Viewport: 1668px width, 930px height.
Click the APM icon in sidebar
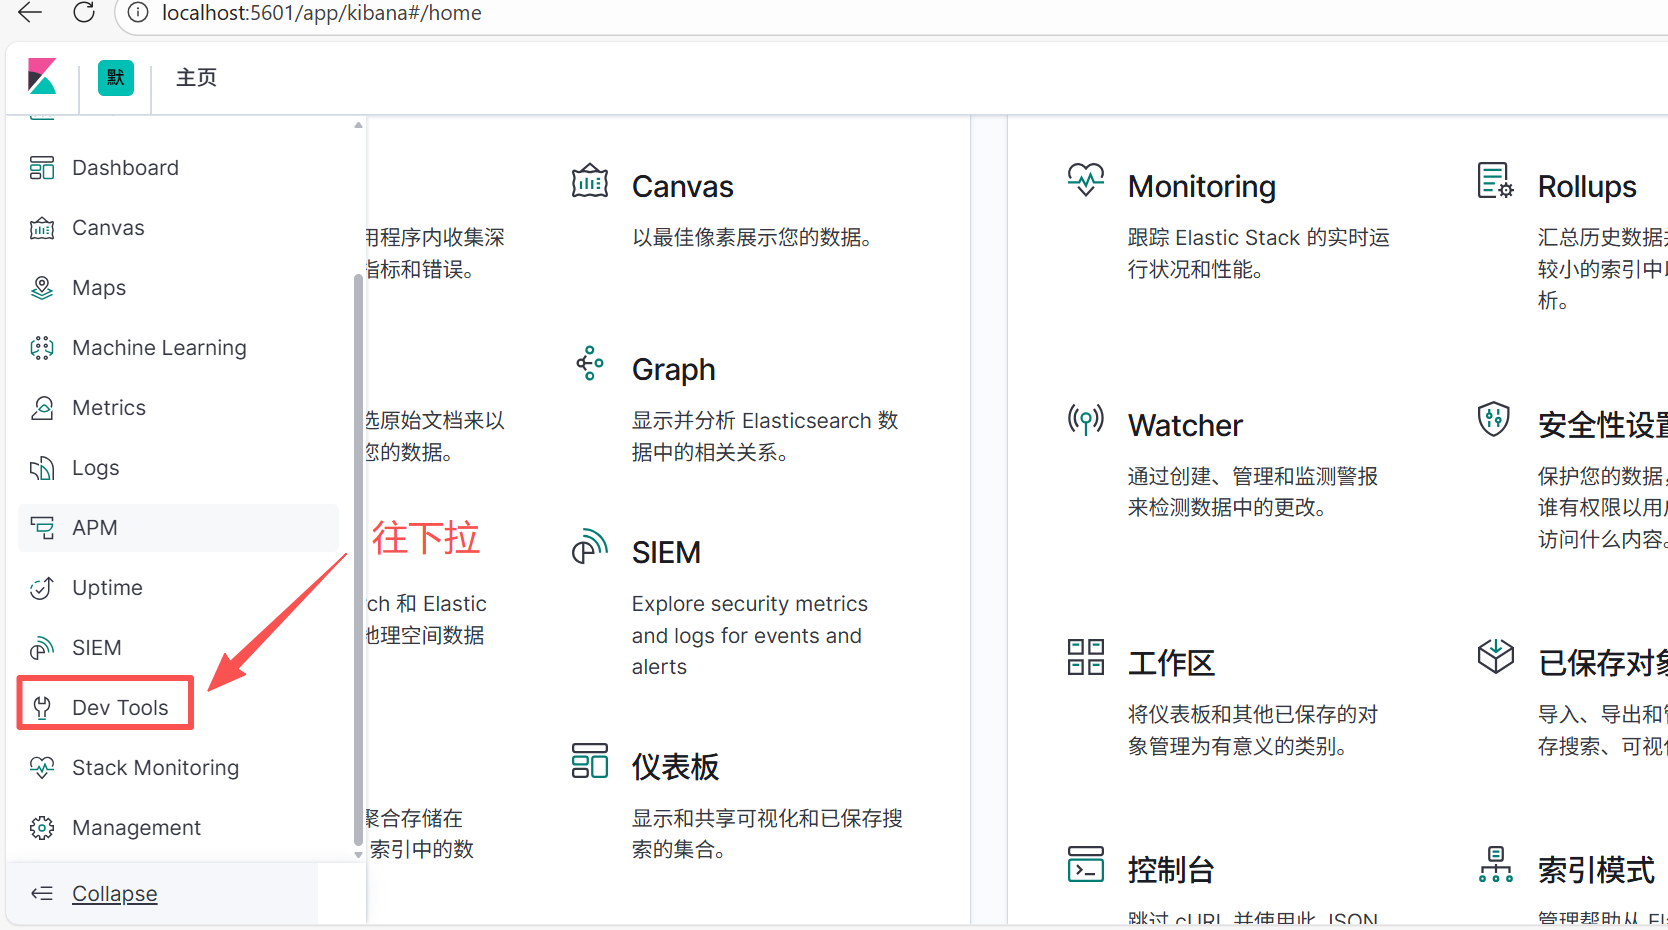[42, 528]
